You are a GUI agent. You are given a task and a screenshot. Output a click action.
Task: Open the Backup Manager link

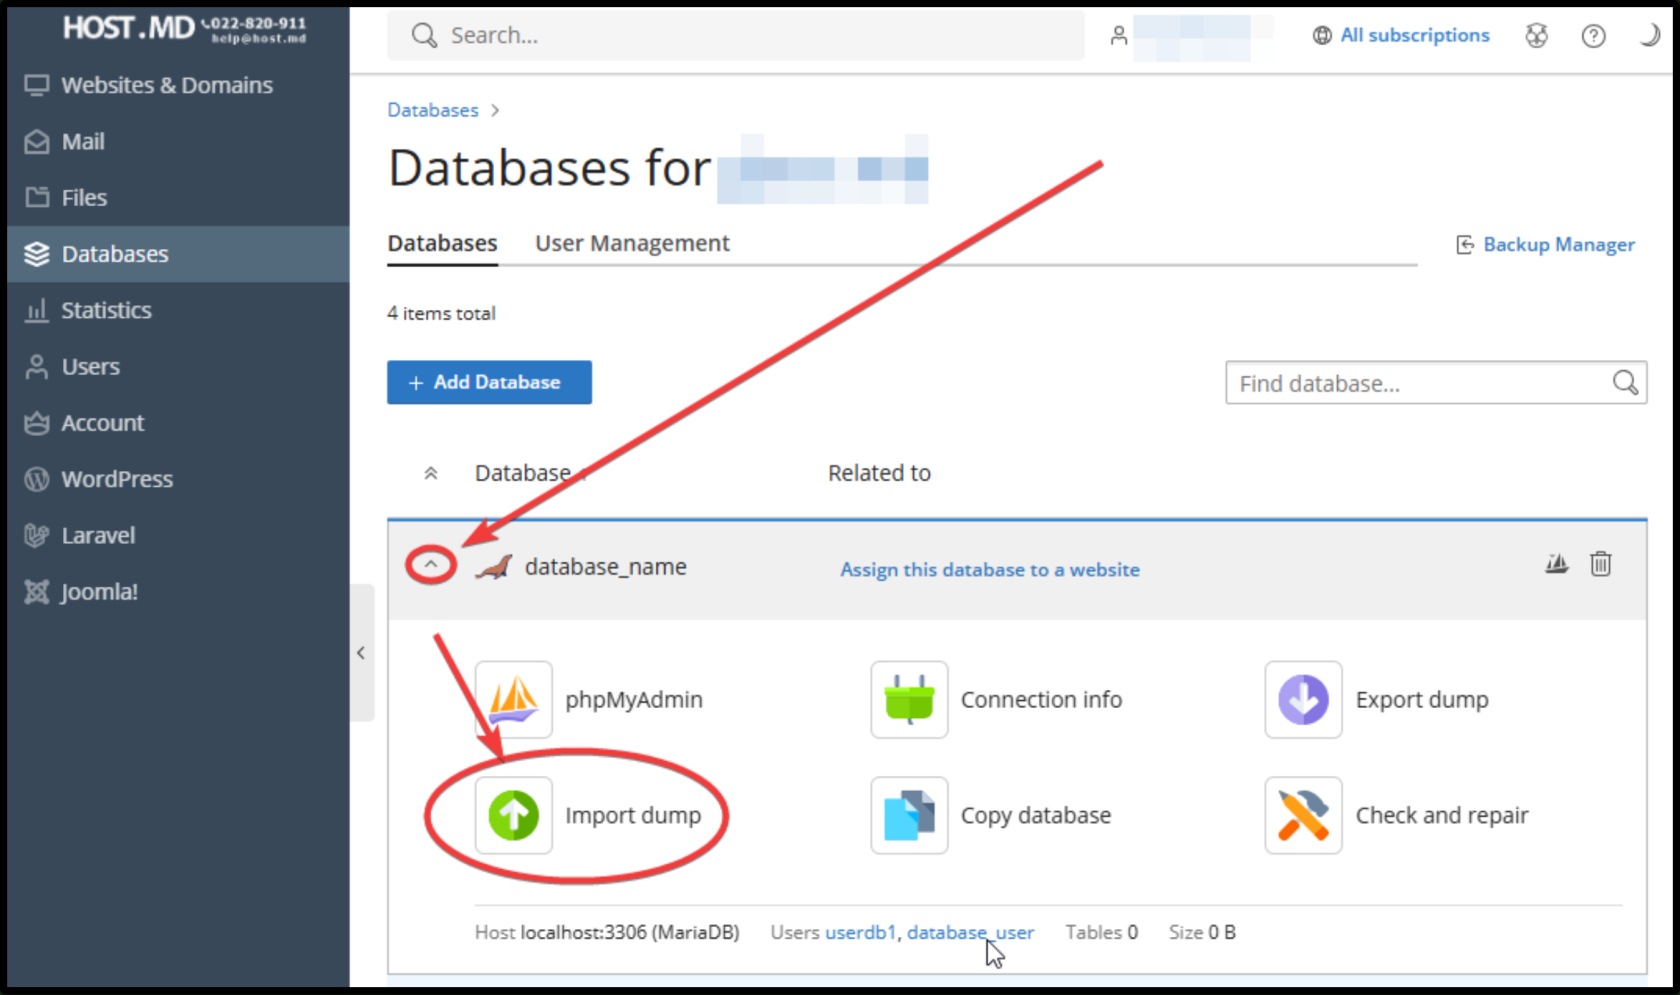(x=1546, y=244)
